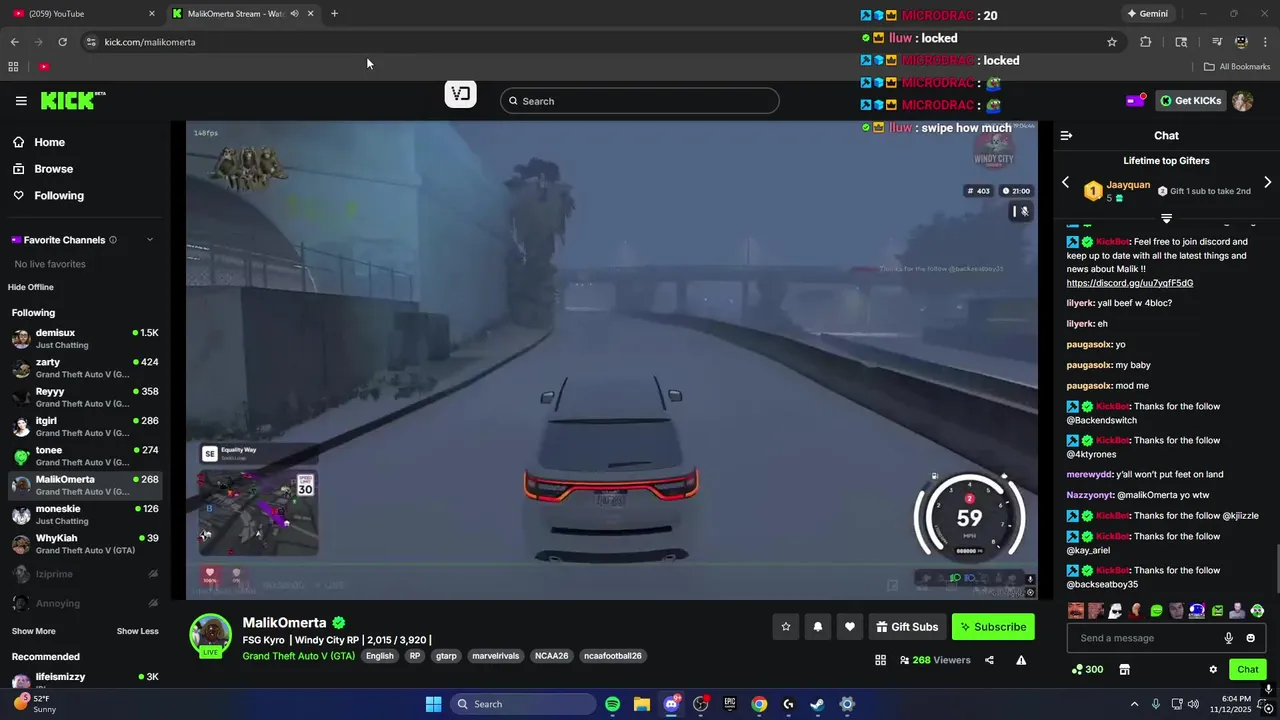This screenshot has width=1280, height=720.
Task: Expand the gifters leaderboard handle
Action: tap(1166, 218)
